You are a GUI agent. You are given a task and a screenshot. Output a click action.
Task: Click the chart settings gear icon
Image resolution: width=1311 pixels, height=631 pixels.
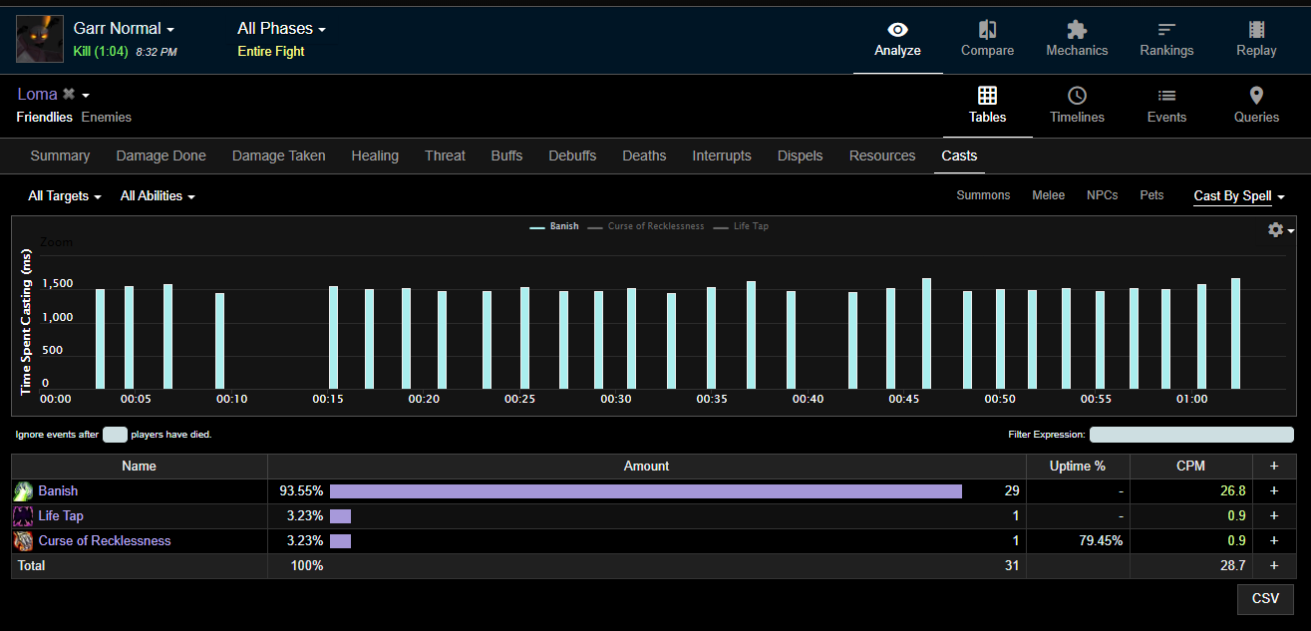click(x=1275, y=230)
